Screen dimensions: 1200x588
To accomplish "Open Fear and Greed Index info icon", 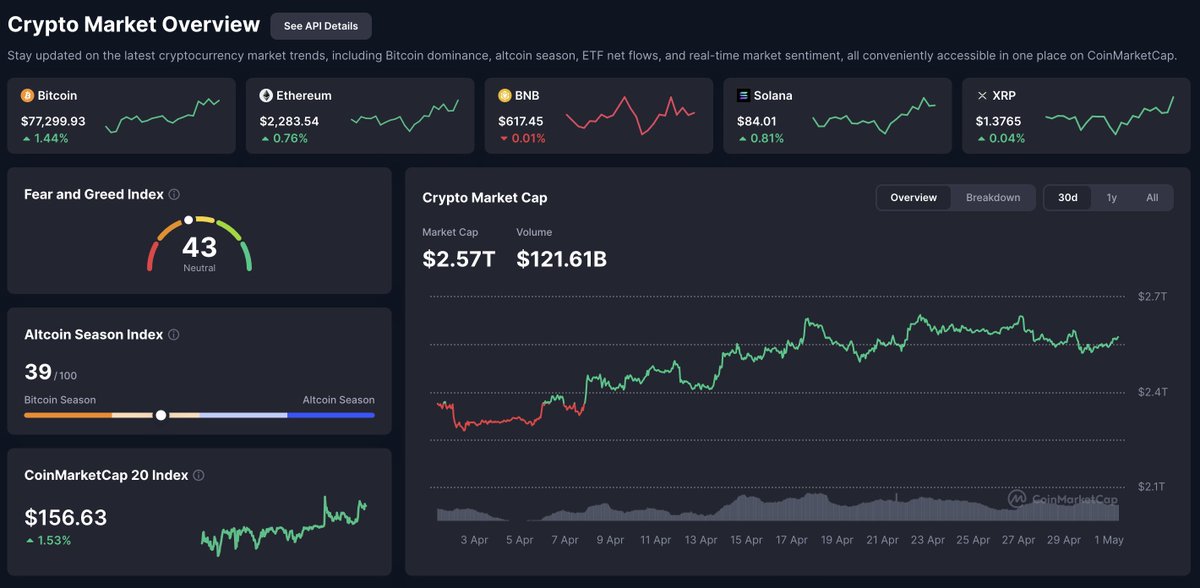I will 174,195.
